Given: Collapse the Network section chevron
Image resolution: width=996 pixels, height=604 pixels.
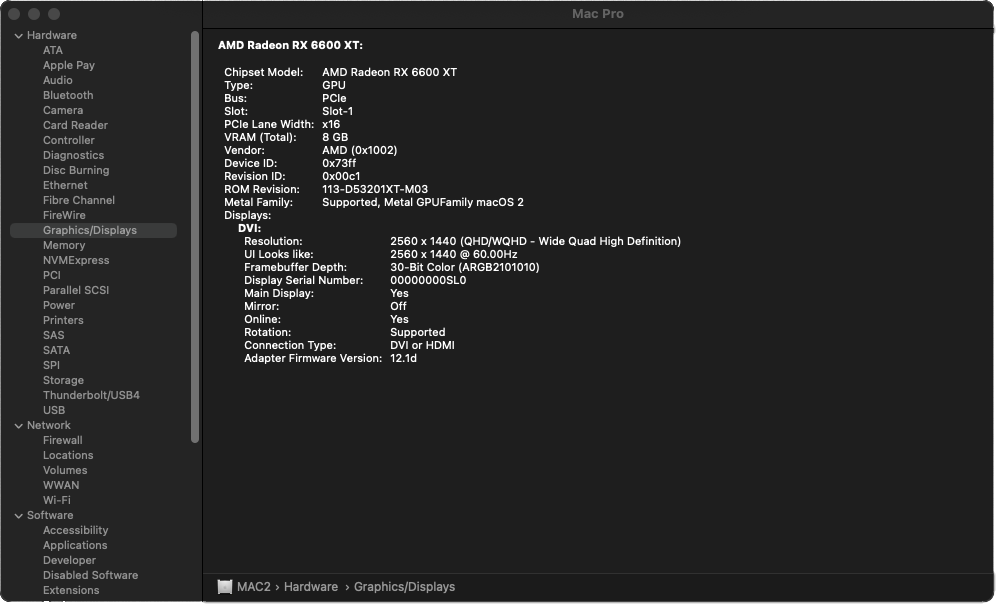Looking at the screenshot, I should click(18, 426).
